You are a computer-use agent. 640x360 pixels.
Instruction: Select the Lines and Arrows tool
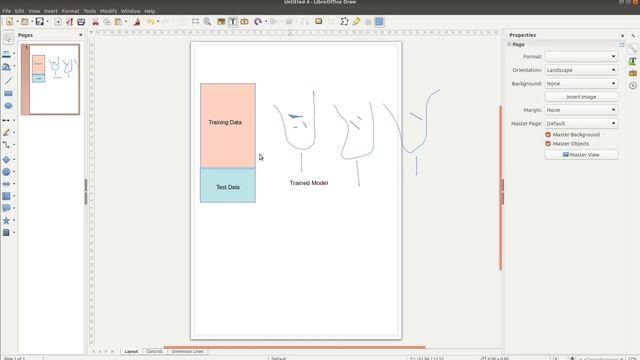tap(6, 120)
